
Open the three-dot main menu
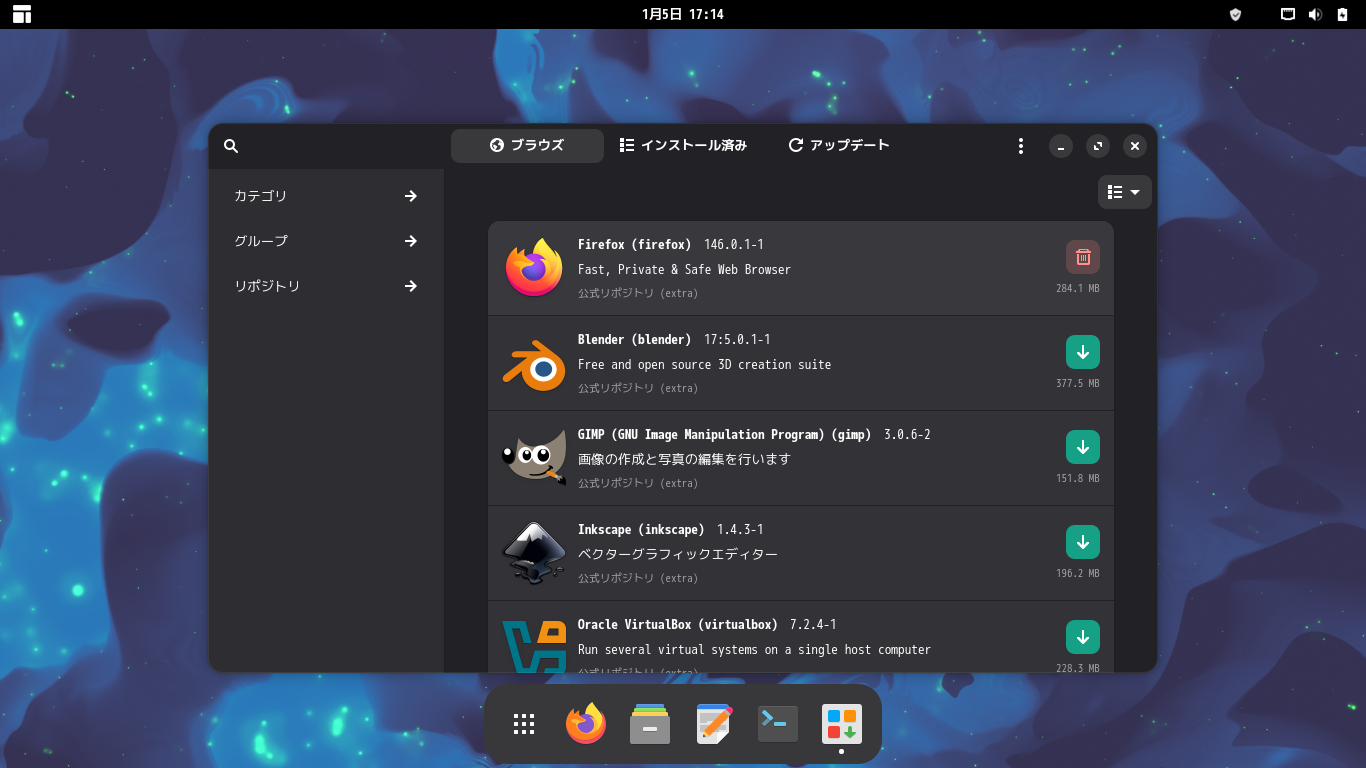pos(1020,146)
